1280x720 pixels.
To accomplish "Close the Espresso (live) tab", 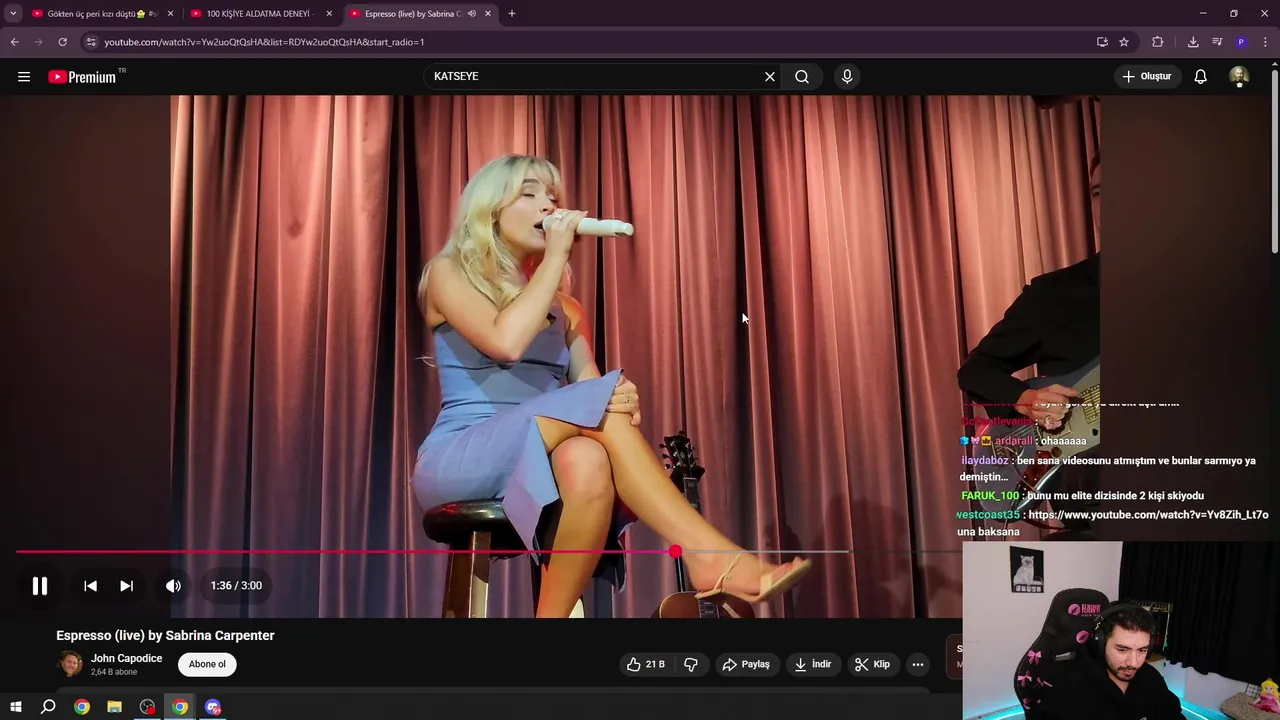I will click(488, 14).
